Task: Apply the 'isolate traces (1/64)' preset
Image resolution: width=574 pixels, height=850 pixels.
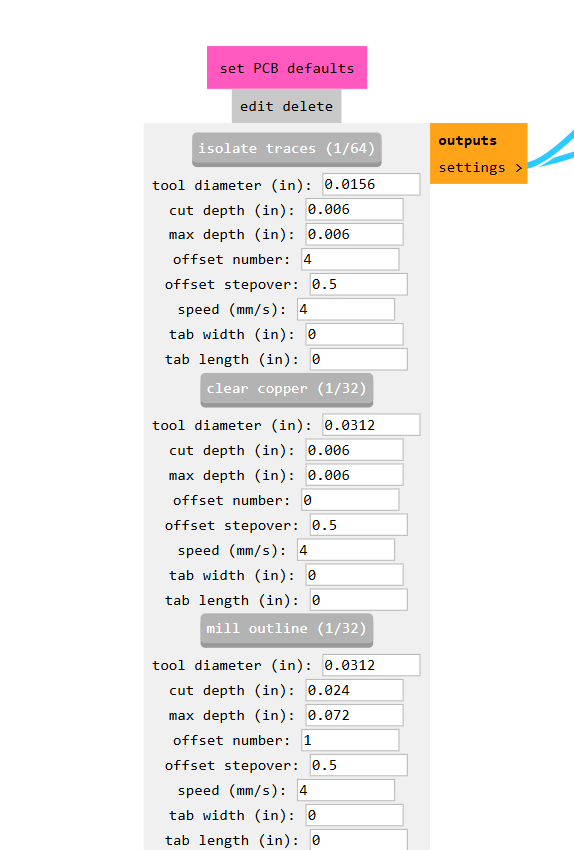Action: (287, 149)
